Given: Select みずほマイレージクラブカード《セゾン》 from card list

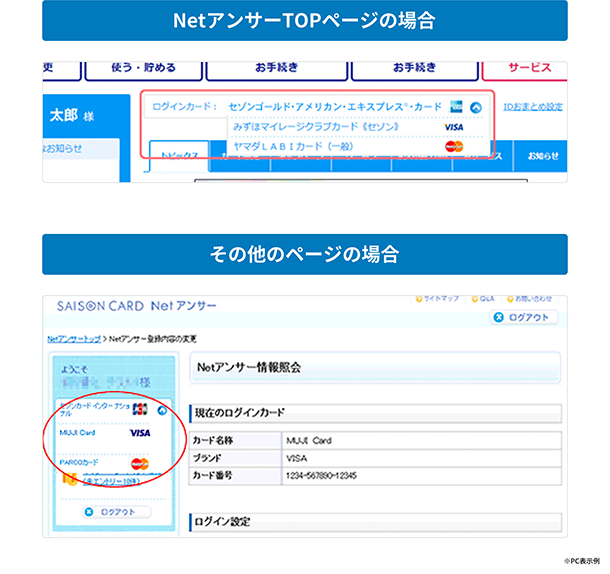Looking at the screenshot, I should [316, 127].
